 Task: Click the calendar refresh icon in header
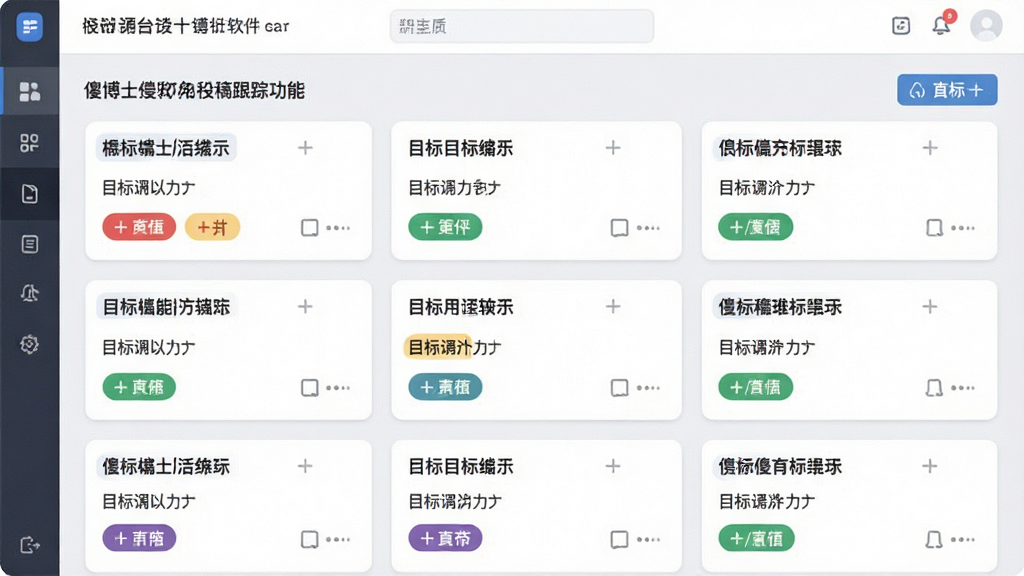click(901, 25)
